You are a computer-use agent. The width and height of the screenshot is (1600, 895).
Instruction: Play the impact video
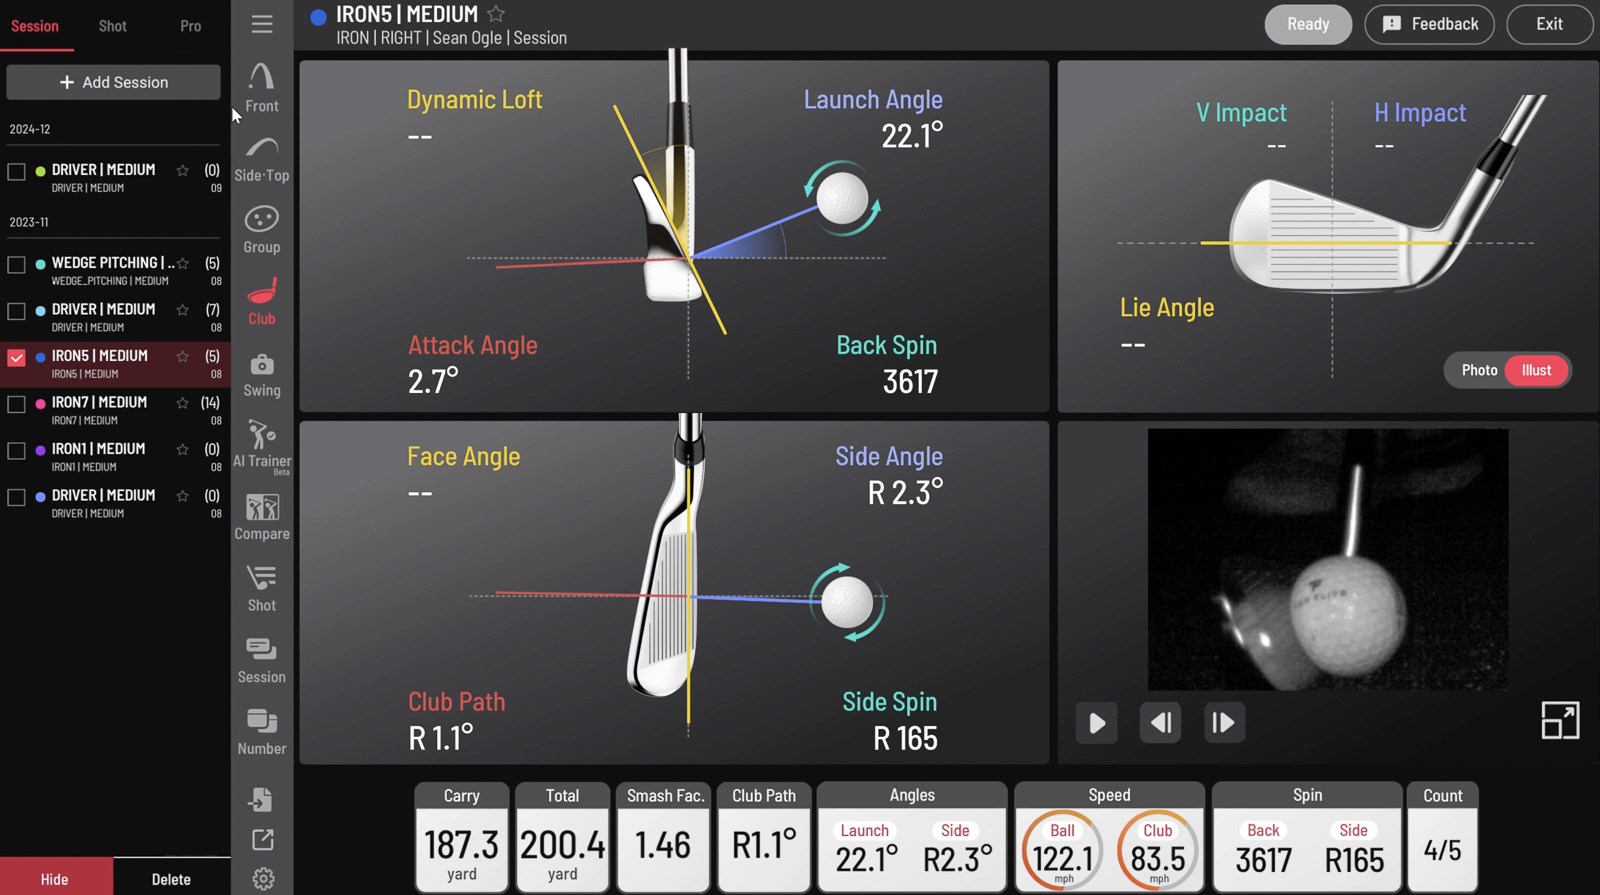[x=1097, y=722]
